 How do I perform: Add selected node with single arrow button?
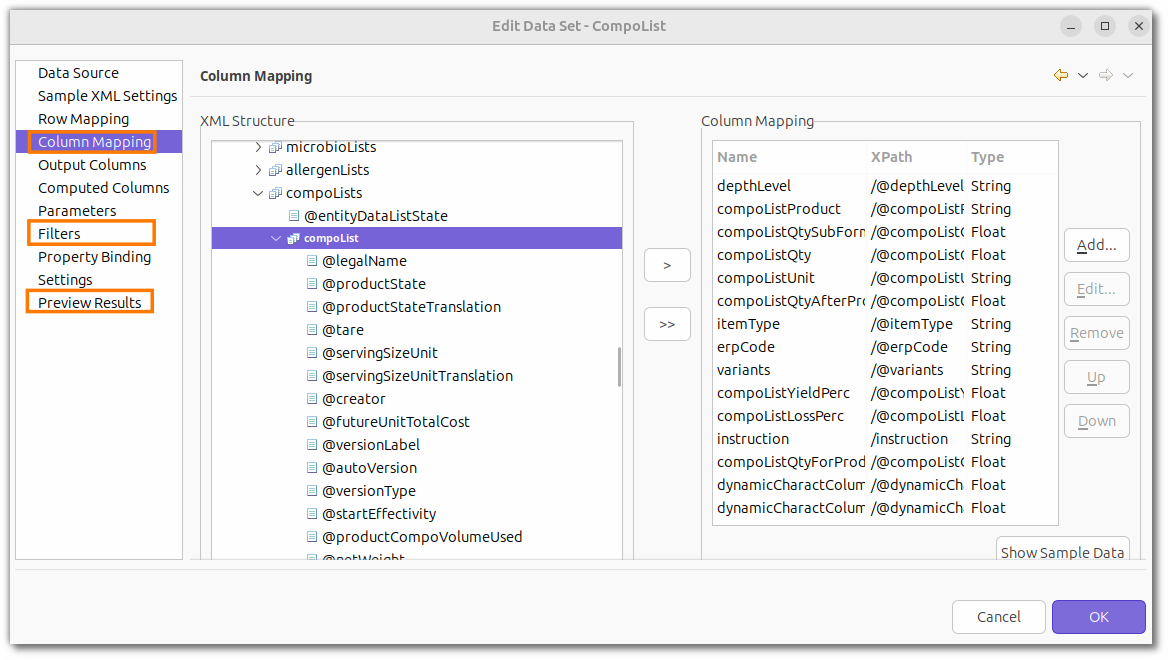667,265
